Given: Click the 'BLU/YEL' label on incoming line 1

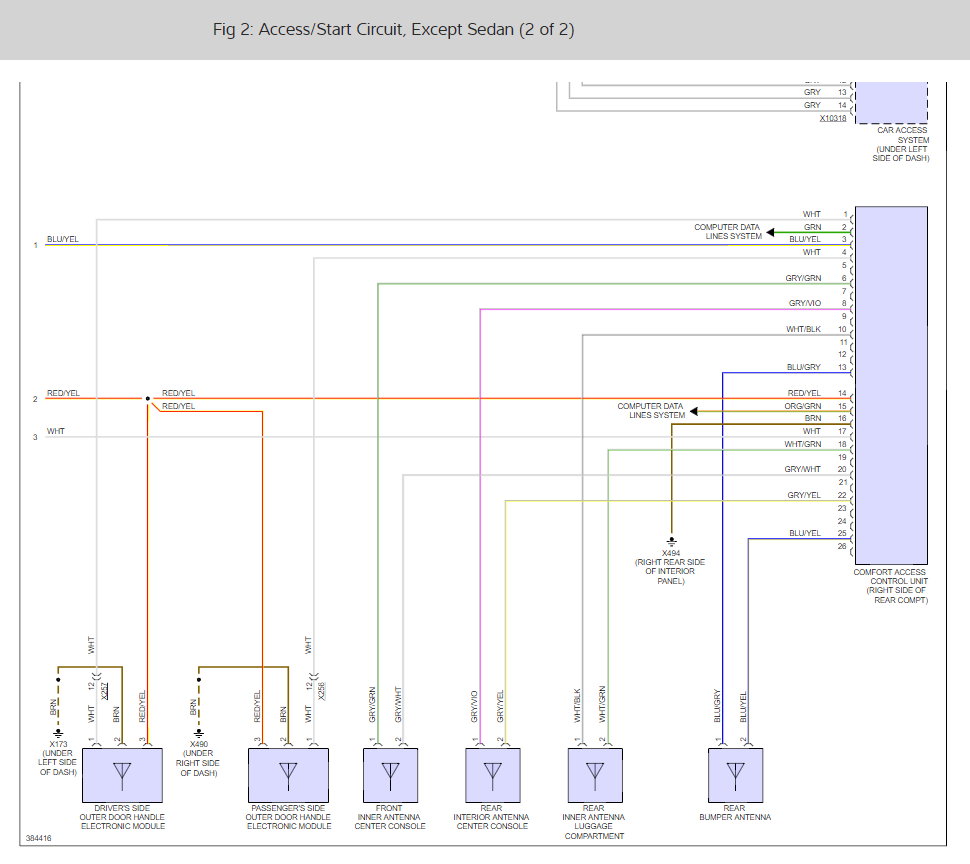Looking at the screenshot, I should 62,239.
